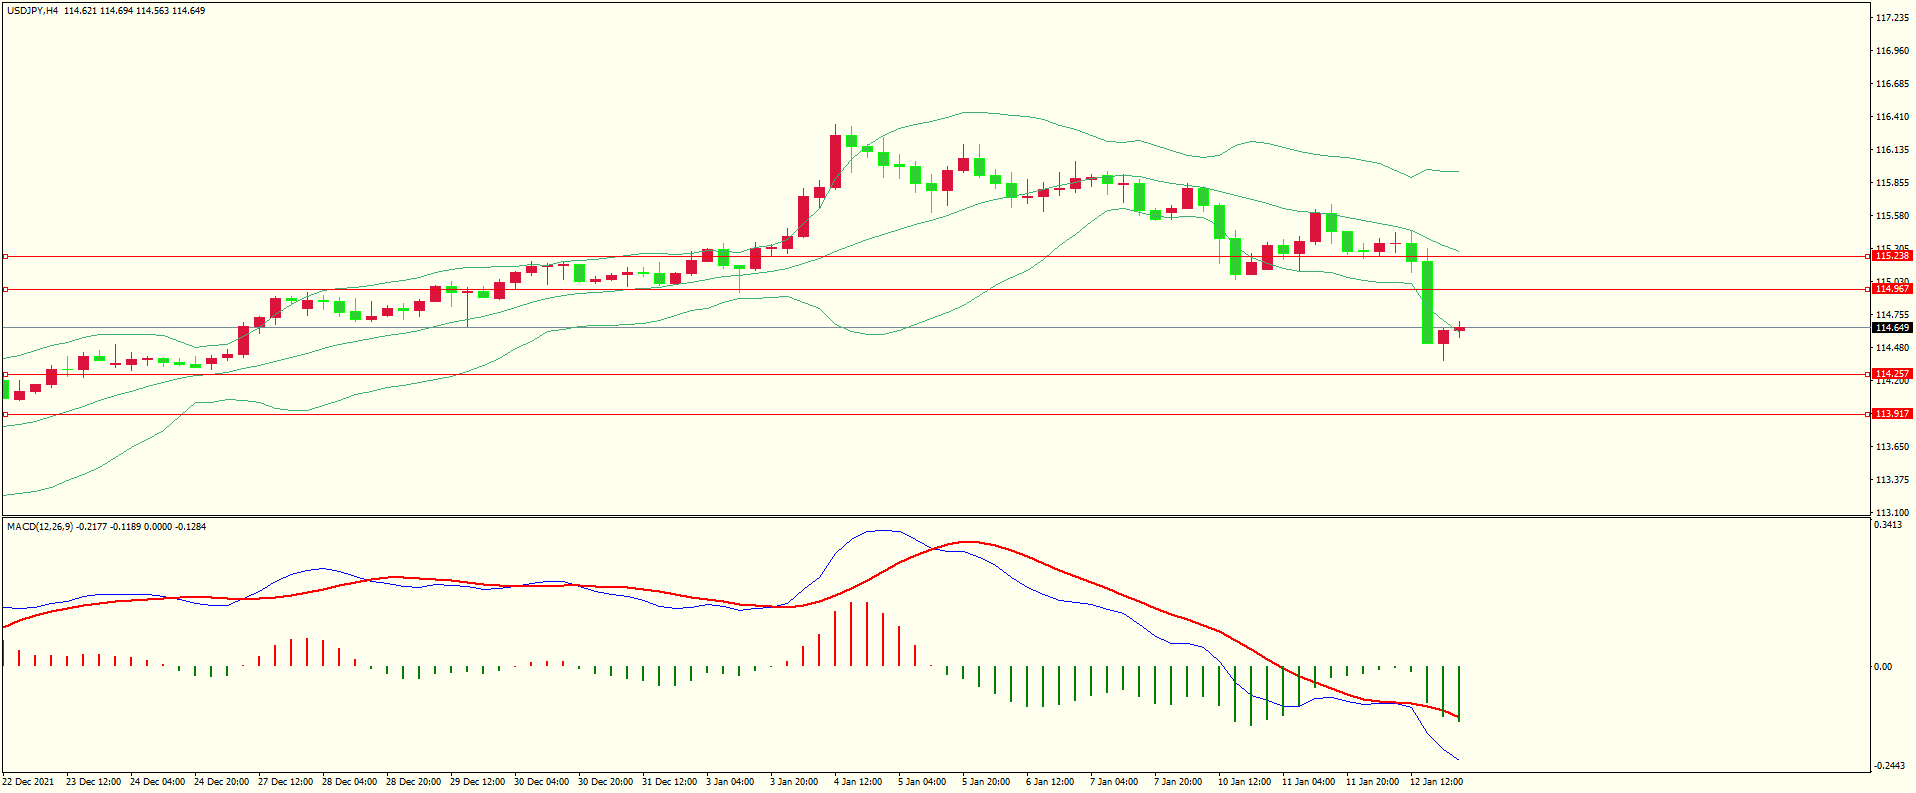1916x793 pixels.
Task: Click the large green candle on 12 Jan
Action: coord(1427,302)
